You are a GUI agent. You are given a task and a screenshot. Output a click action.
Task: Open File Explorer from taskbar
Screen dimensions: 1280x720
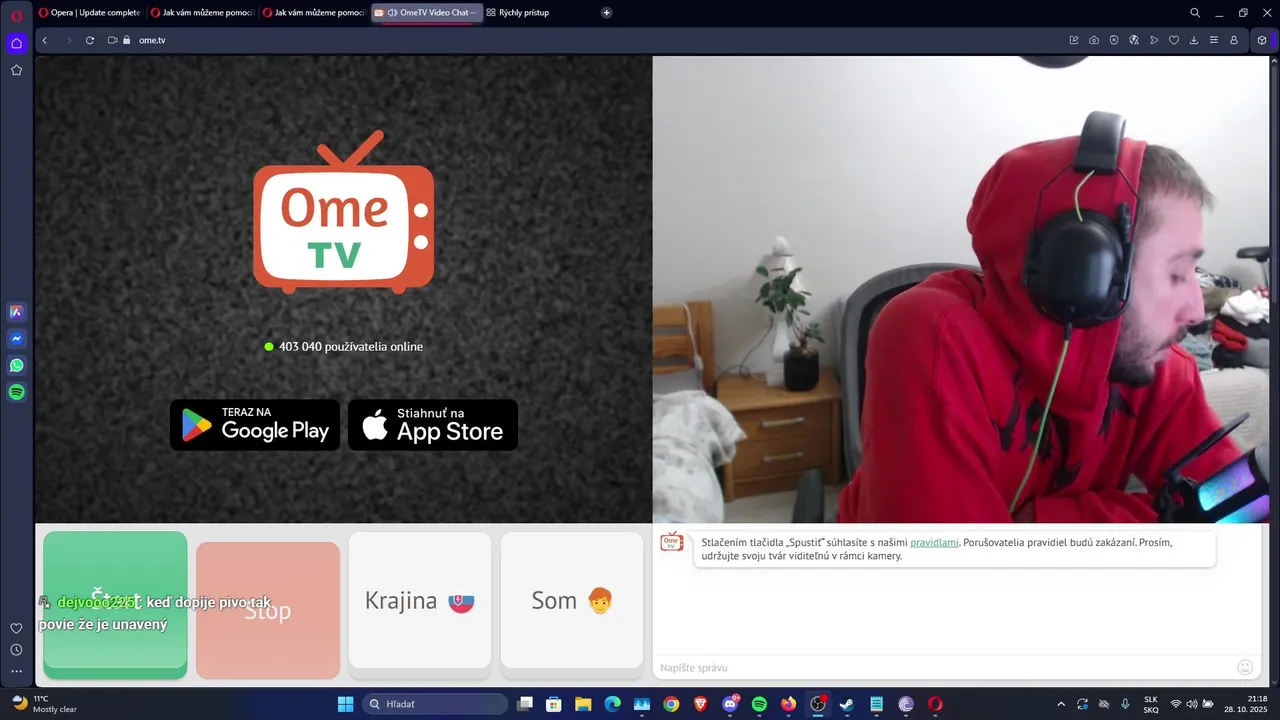[x=583, y=704]
